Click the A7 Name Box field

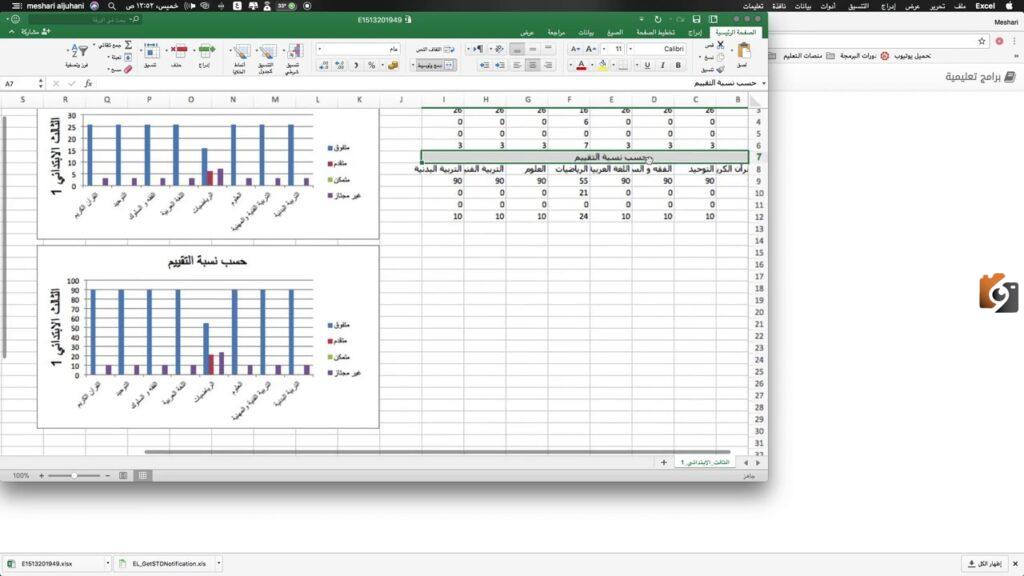(24, 84)
